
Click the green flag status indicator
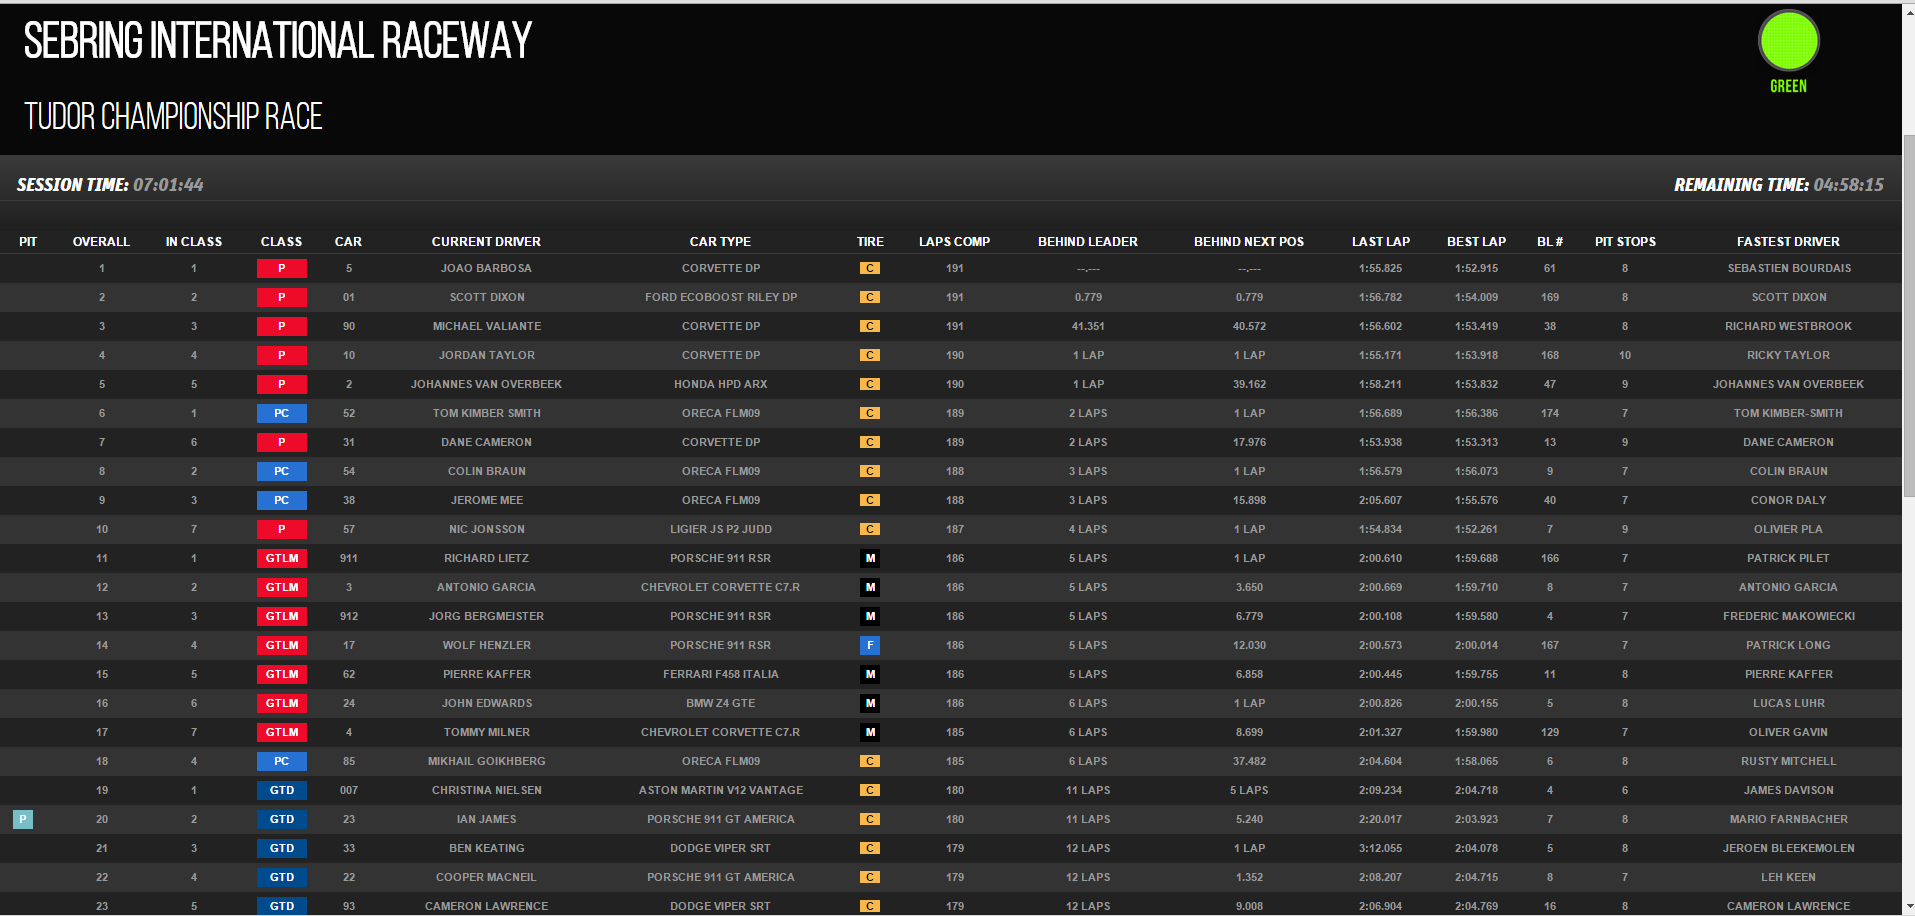click(x=1788, y=41)
